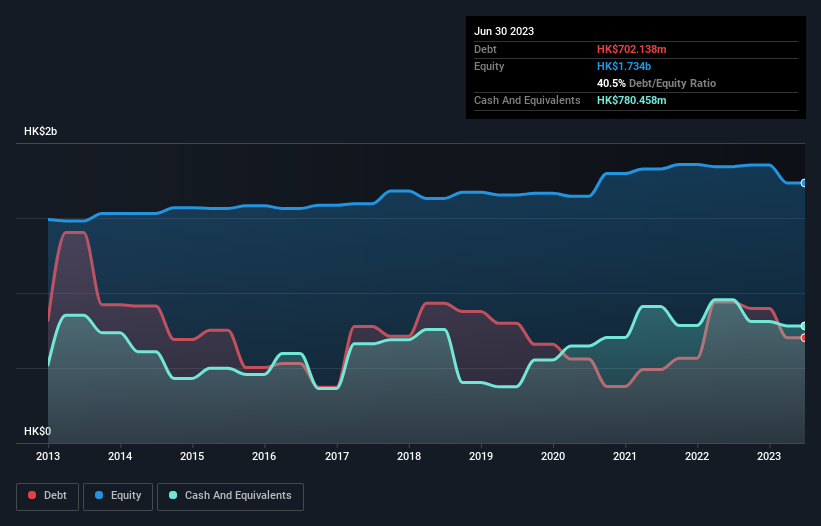Click the Equity row label in tooltip
821x526 pixels.
[489, 66]
